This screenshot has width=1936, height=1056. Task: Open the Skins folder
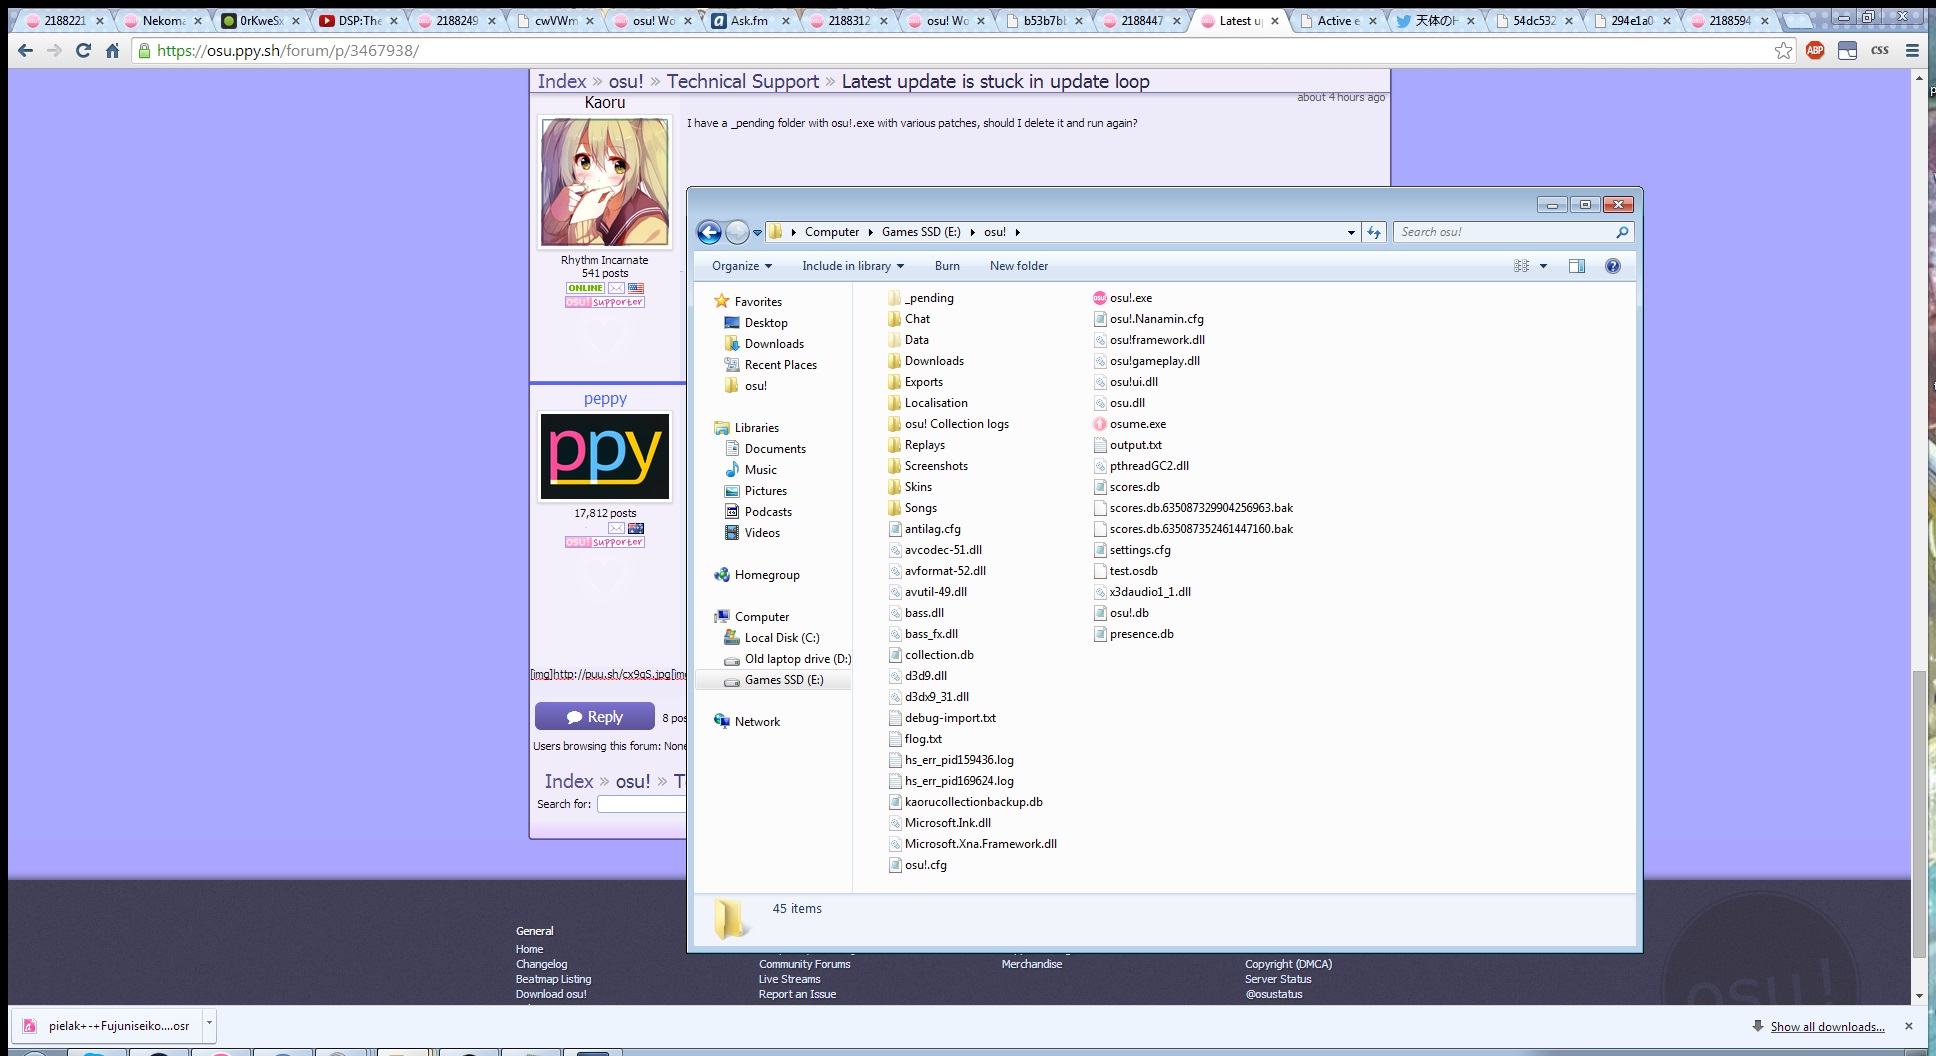[x=909, y=487]
